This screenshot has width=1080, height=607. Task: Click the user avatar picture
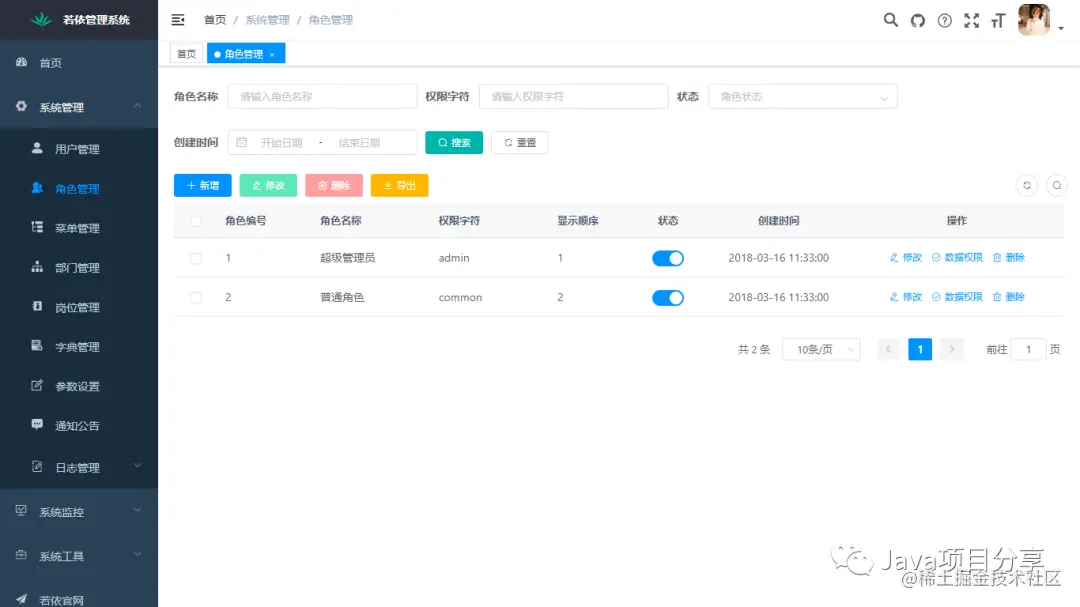click(1034, 19)
